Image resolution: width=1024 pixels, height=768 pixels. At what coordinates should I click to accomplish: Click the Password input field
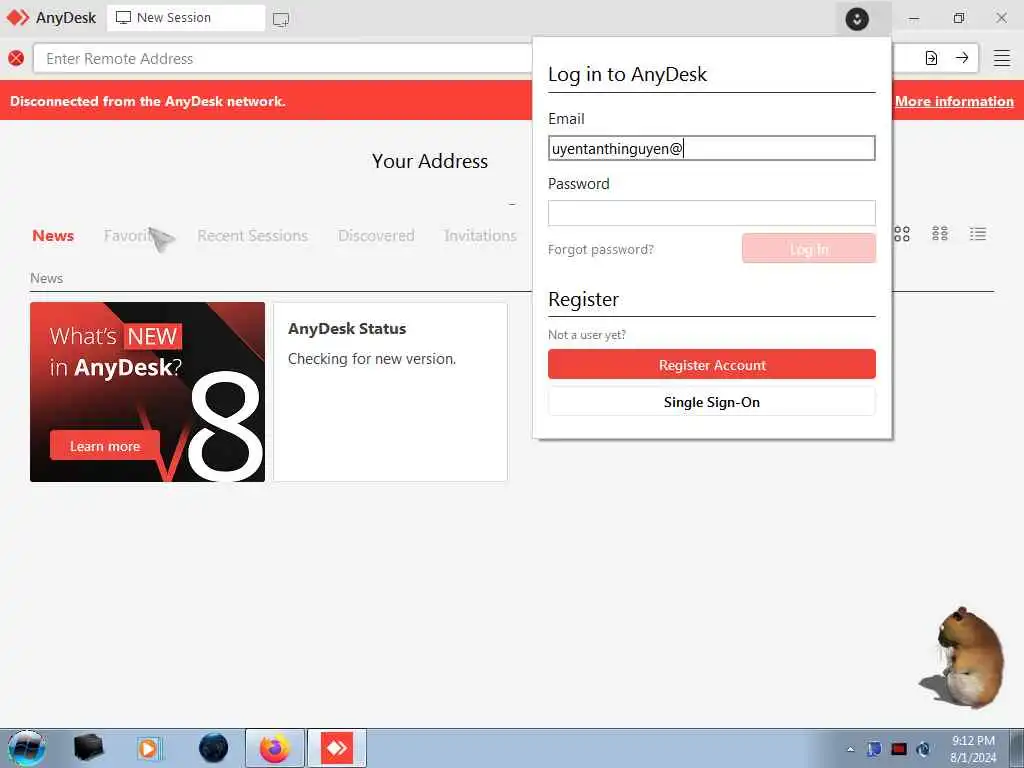click(711, 213)
